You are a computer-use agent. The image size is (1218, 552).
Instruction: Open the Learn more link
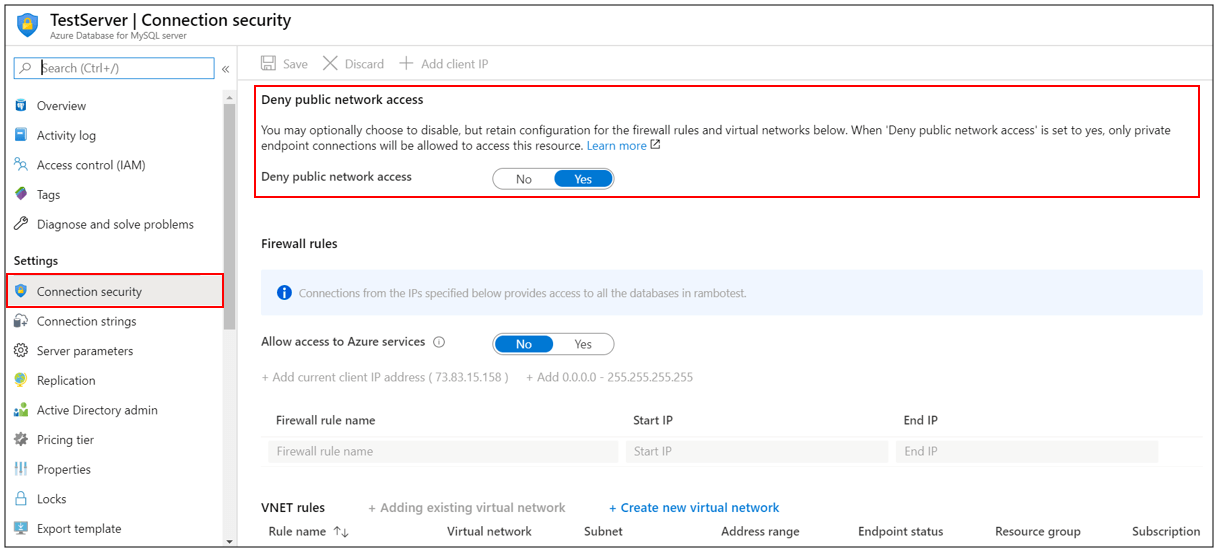(x=616, y=146)
